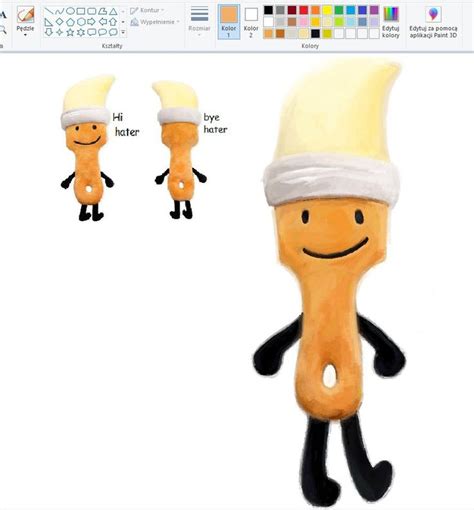Pick the custom black swatch in bottom row
474x510 pixels.
point(315,34)
